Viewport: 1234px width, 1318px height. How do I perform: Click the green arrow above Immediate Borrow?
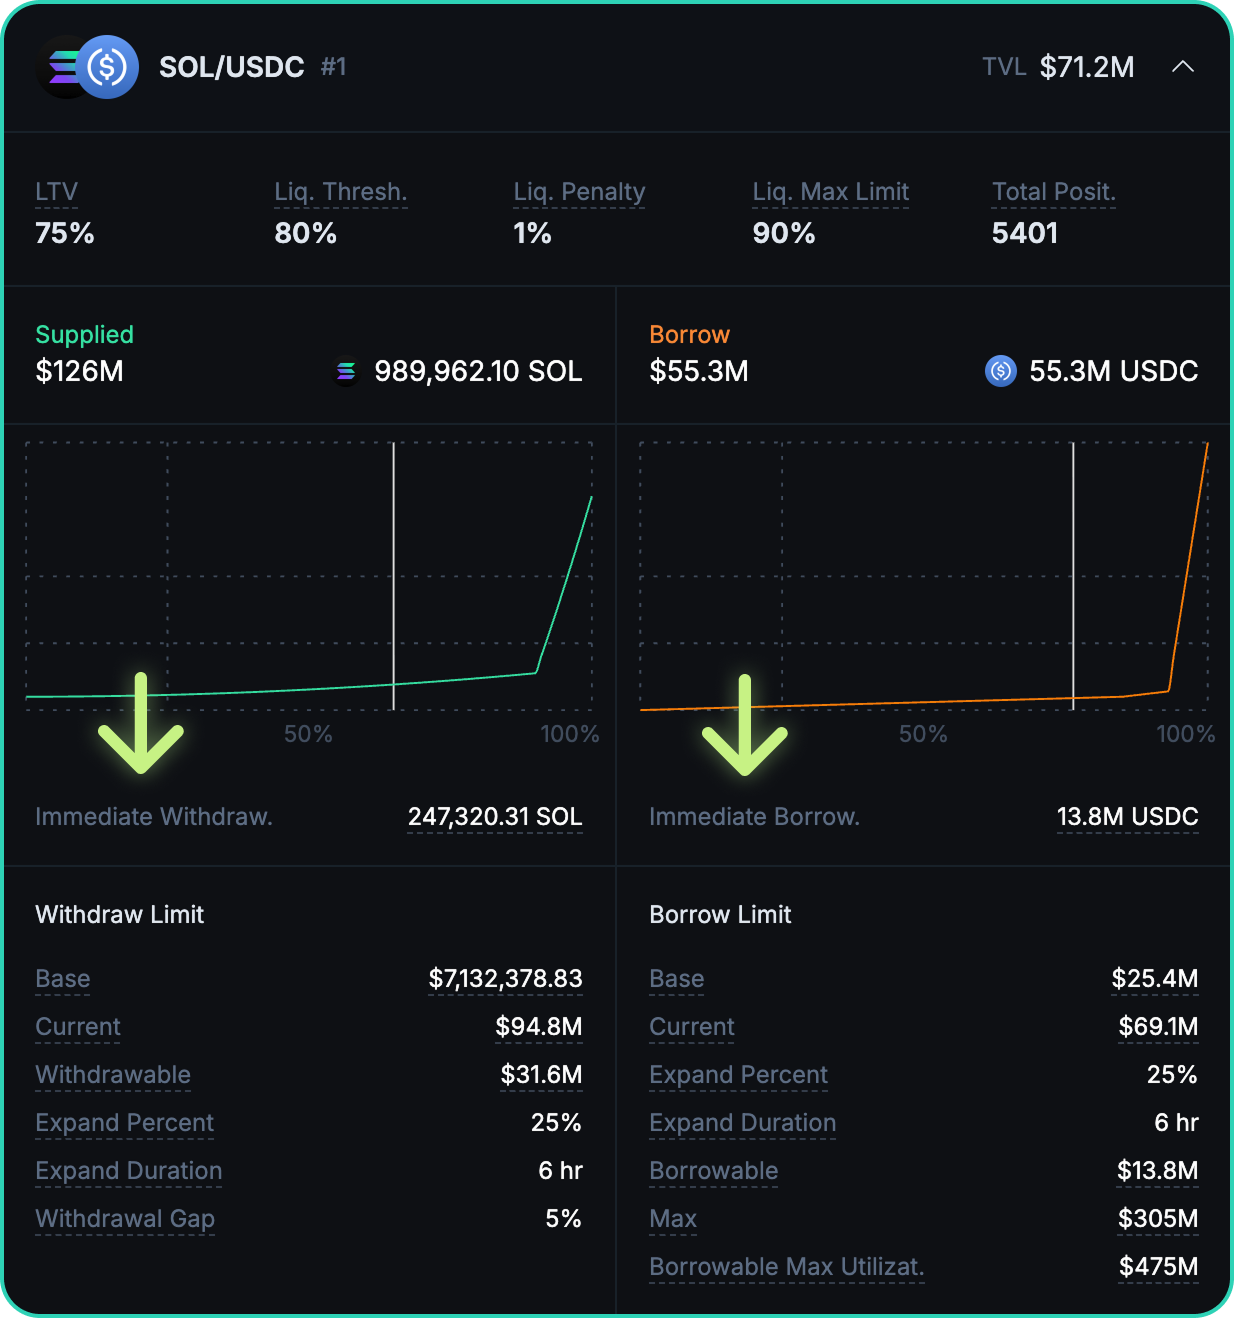point(745,725)
